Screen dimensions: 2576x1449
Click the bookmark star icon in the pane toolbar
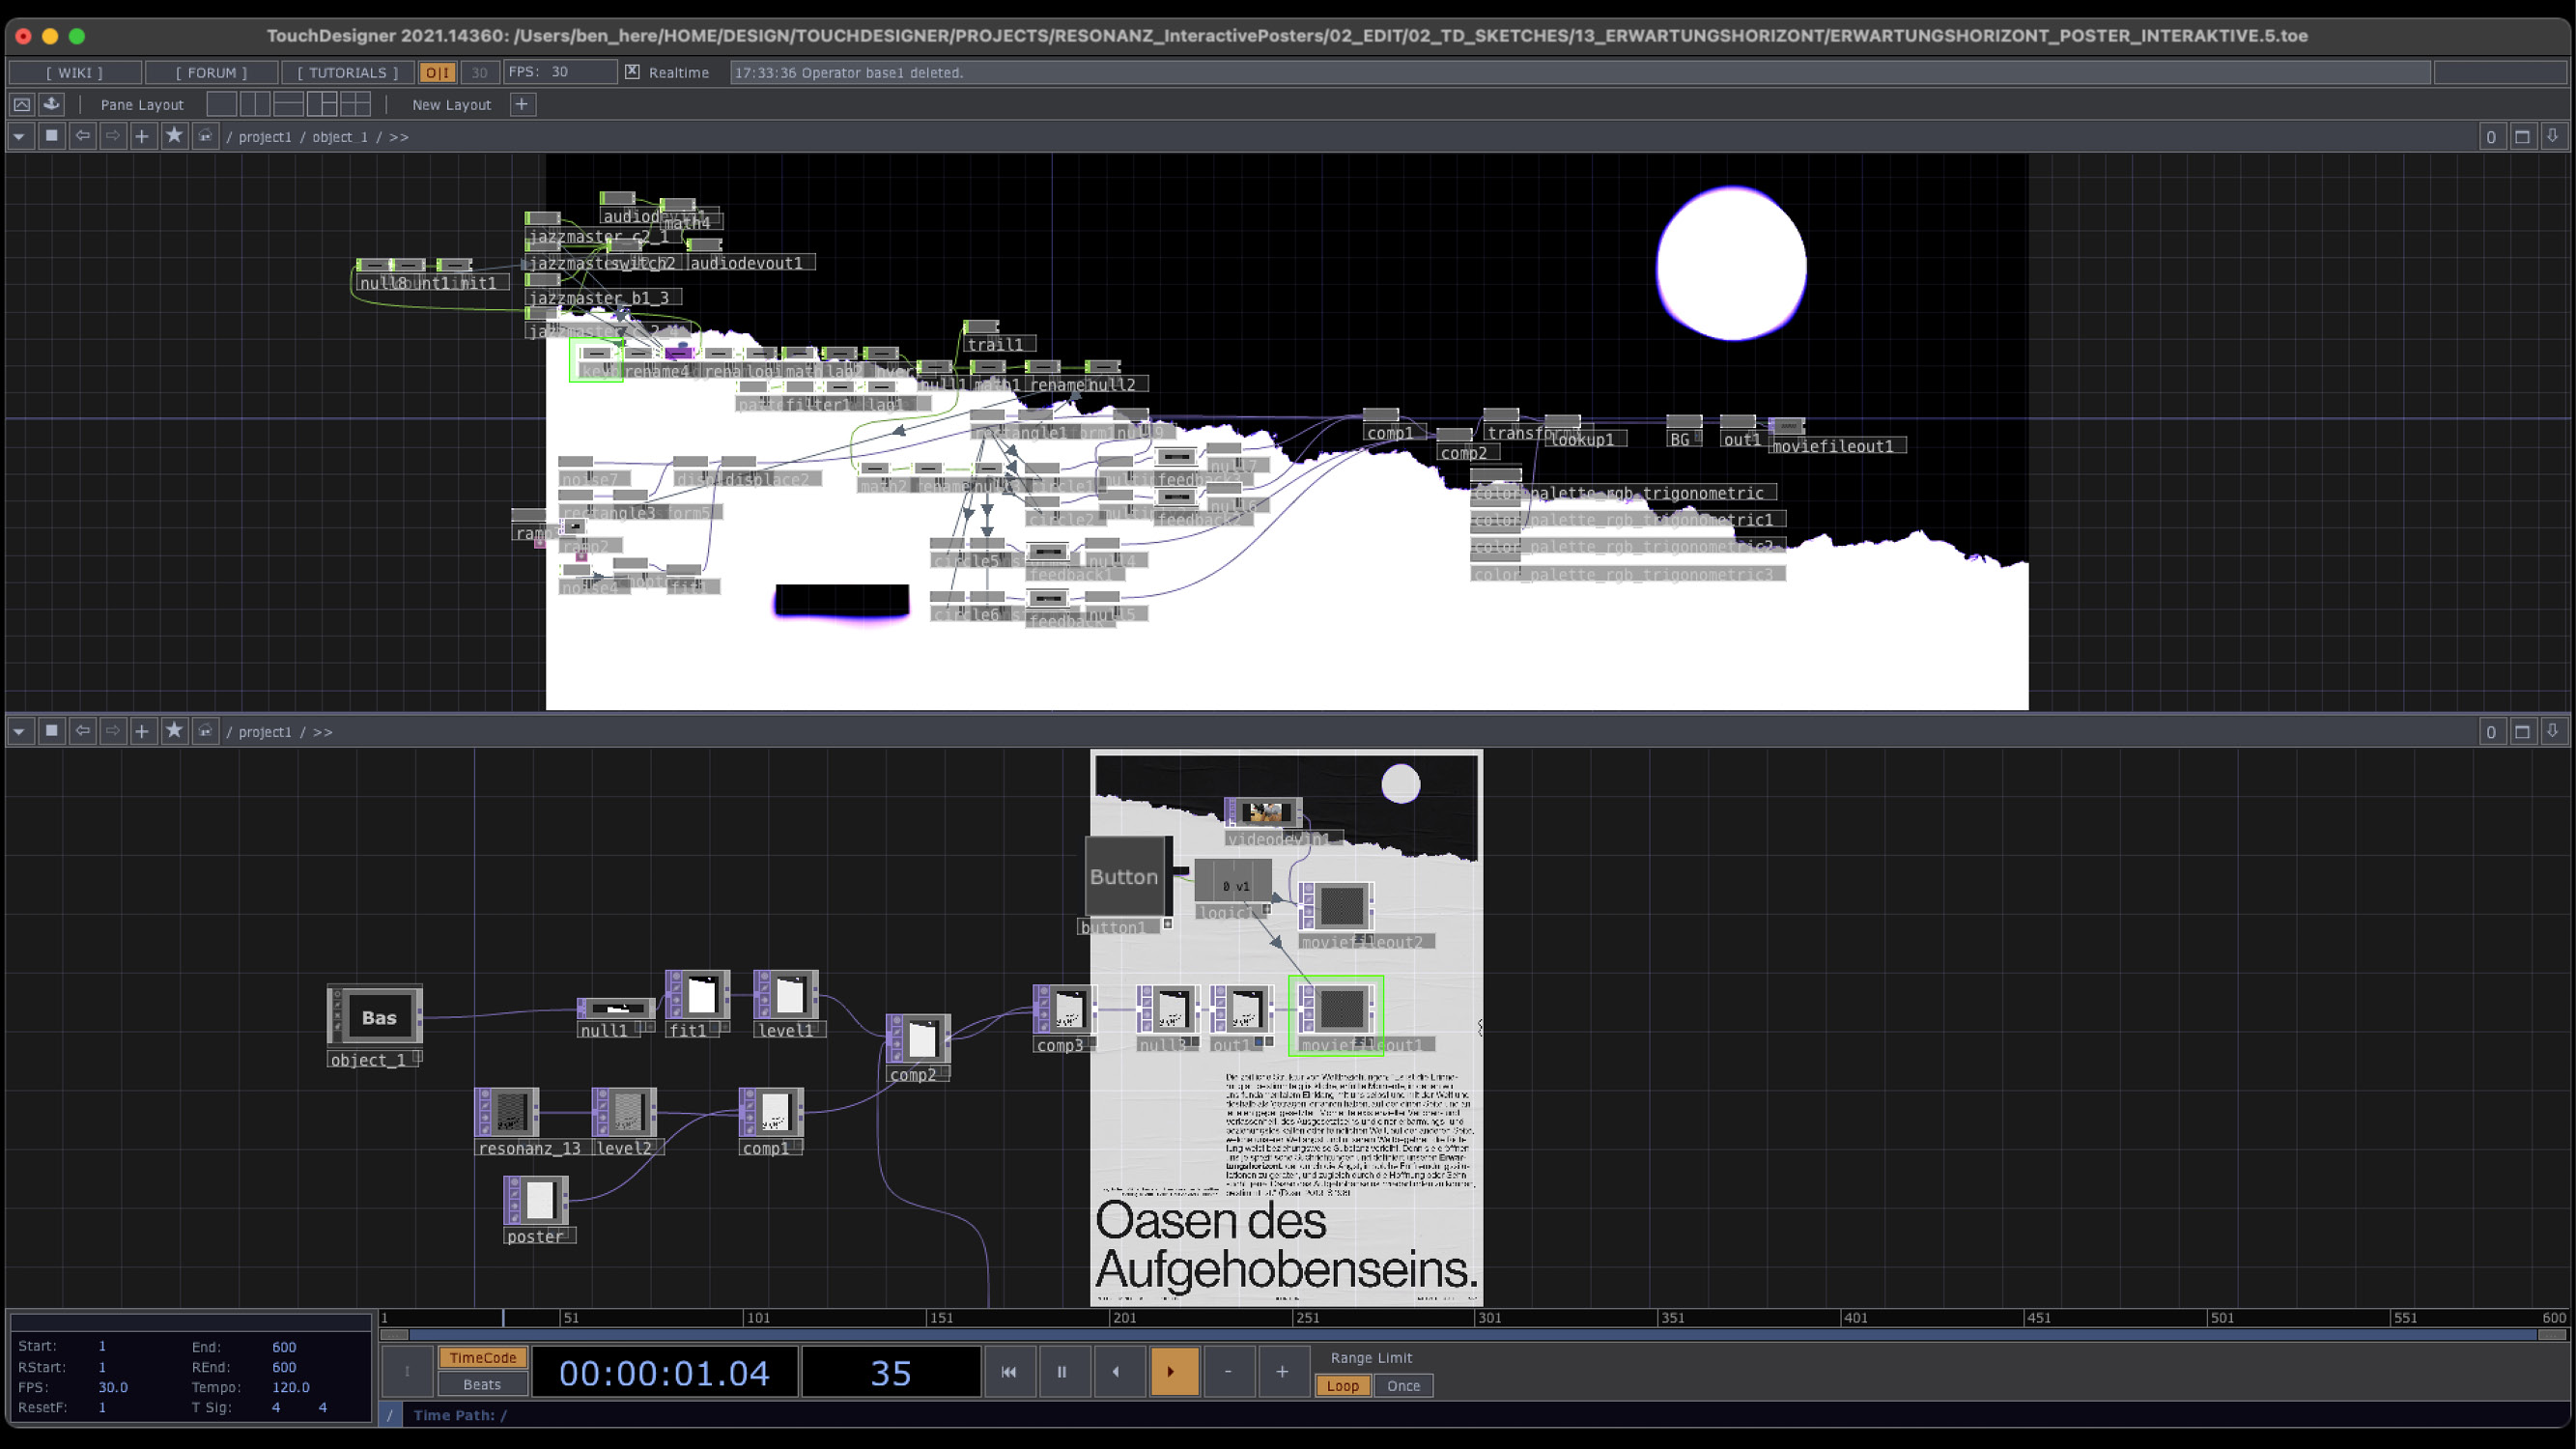point(174,136)
